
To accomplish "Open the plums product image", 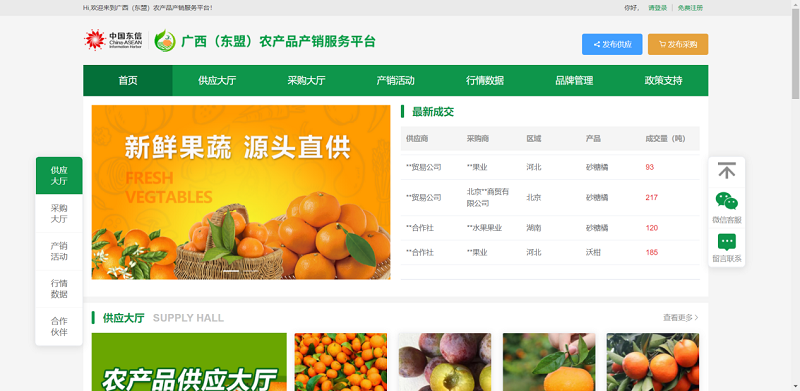I will click(x=444, y=362).
